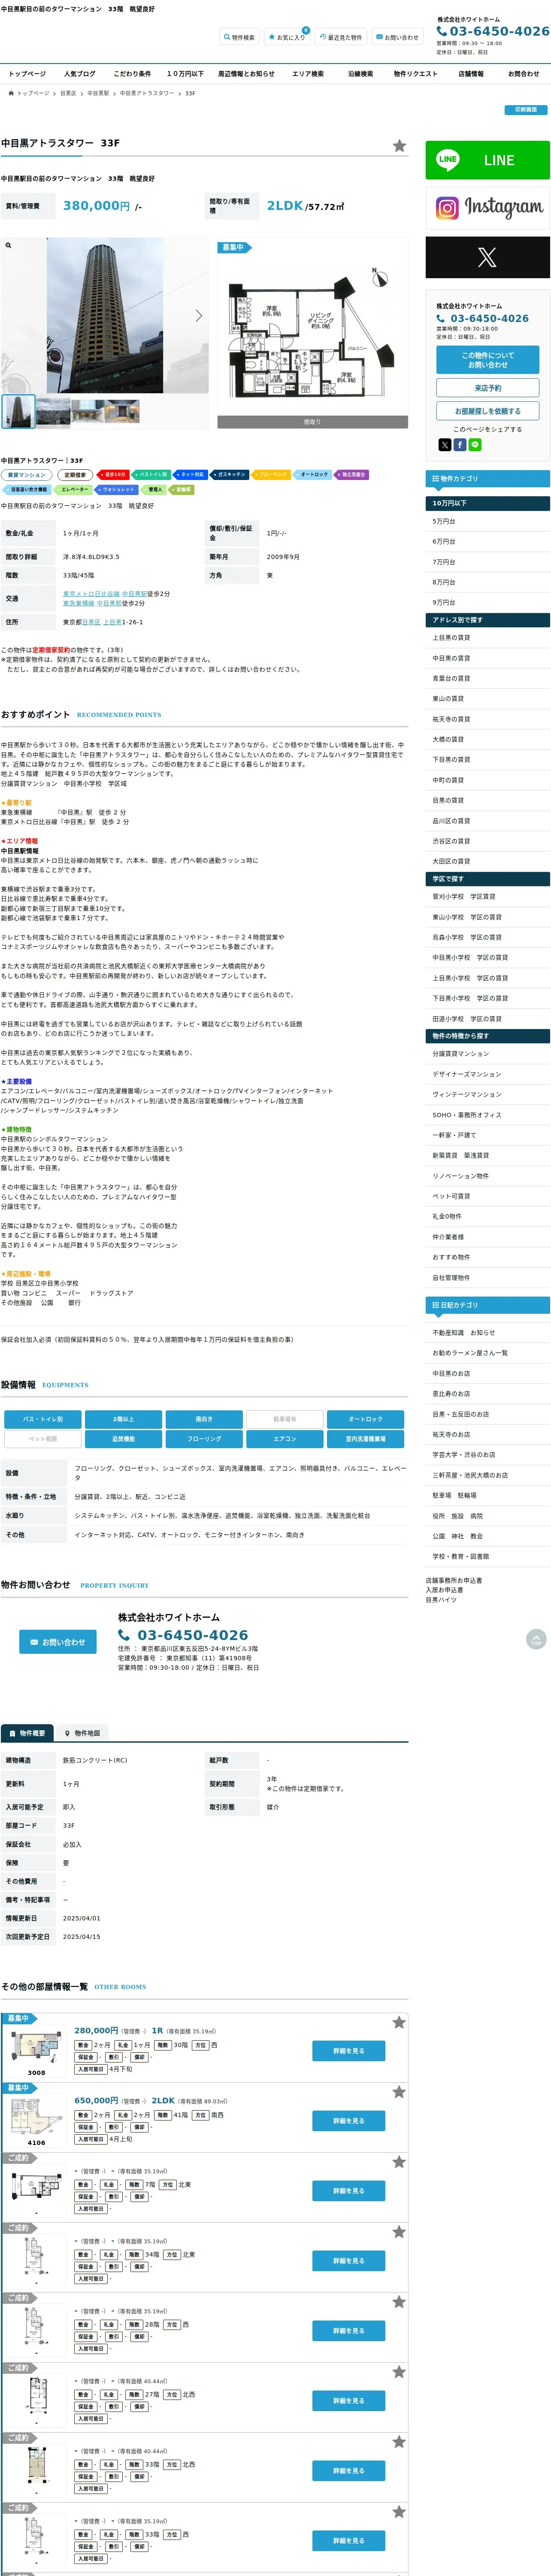Open 物件検索 in header

click(240, 37)
